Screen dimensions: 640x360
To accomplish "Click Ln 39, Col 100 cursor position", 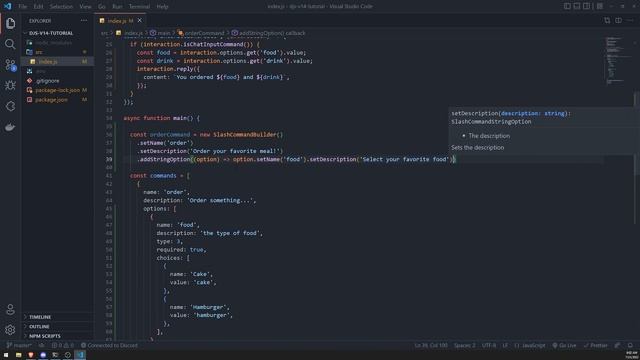I will point(431,345).
